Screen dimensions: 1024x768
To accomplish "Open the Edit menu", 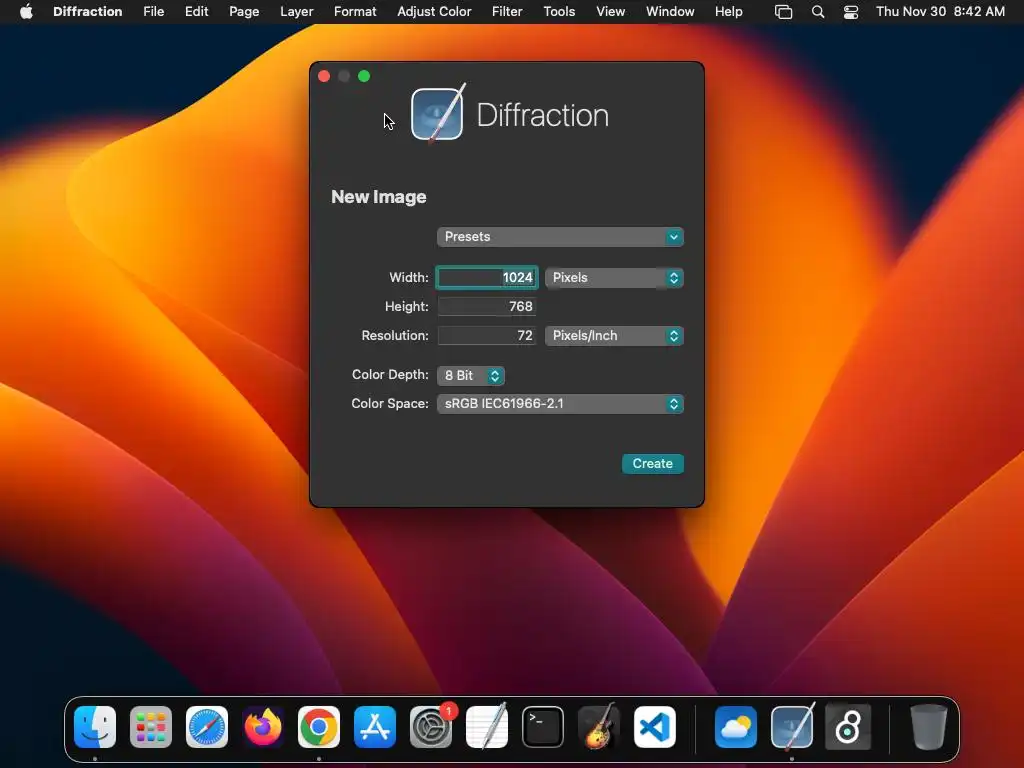I will 197,12.
